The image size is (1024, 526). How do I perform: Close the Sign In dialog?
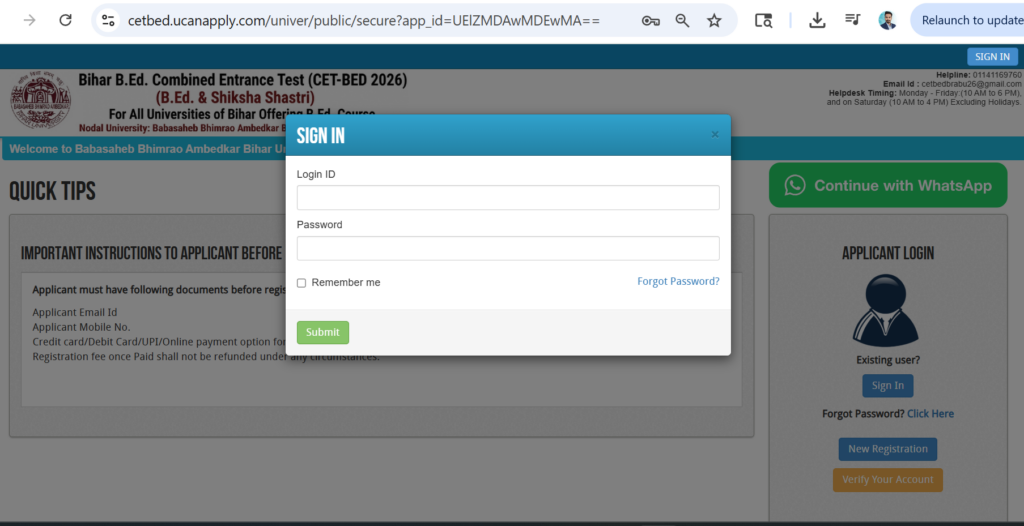pos(715,135)
